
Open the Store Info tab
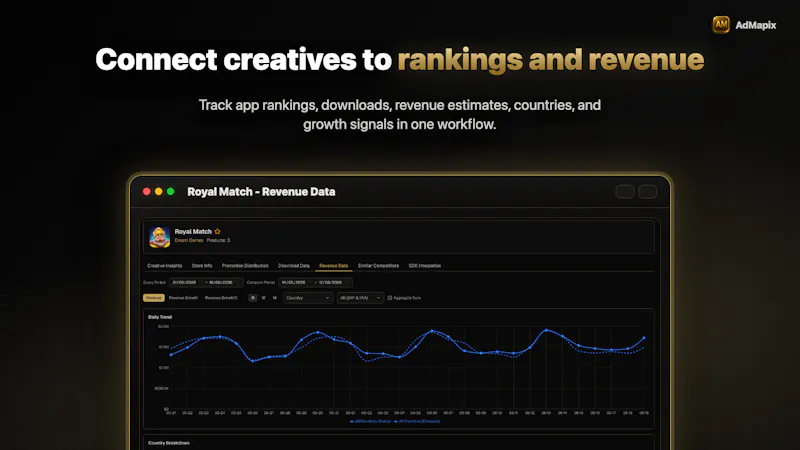click(x=202, y=266)
